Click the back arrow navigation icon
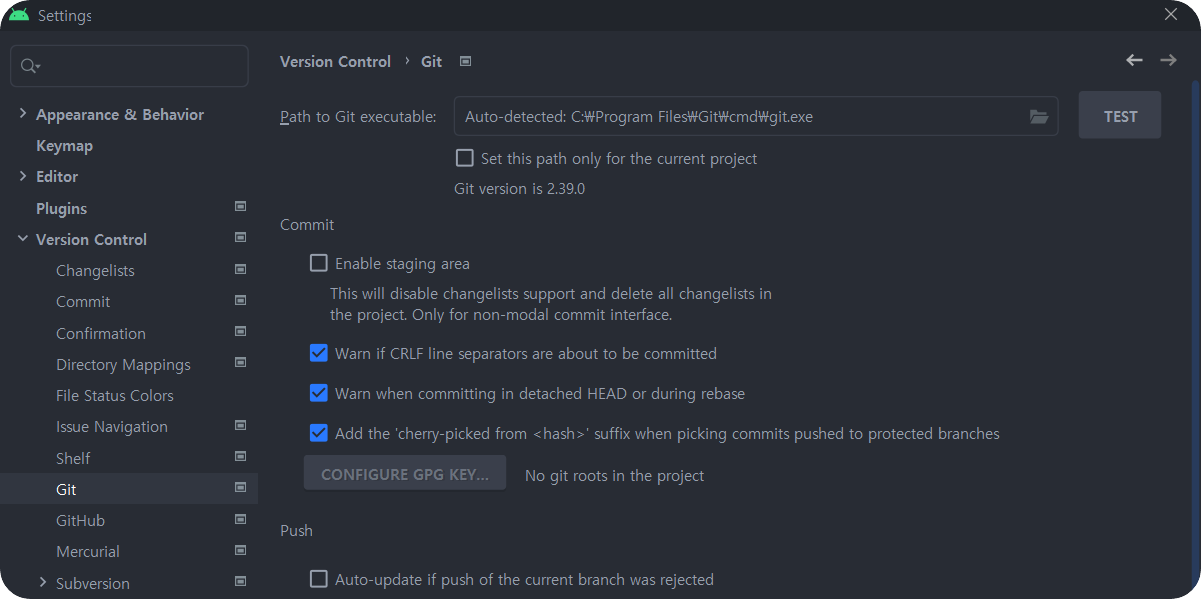The image size is (1201, 599). point(1134,60)
